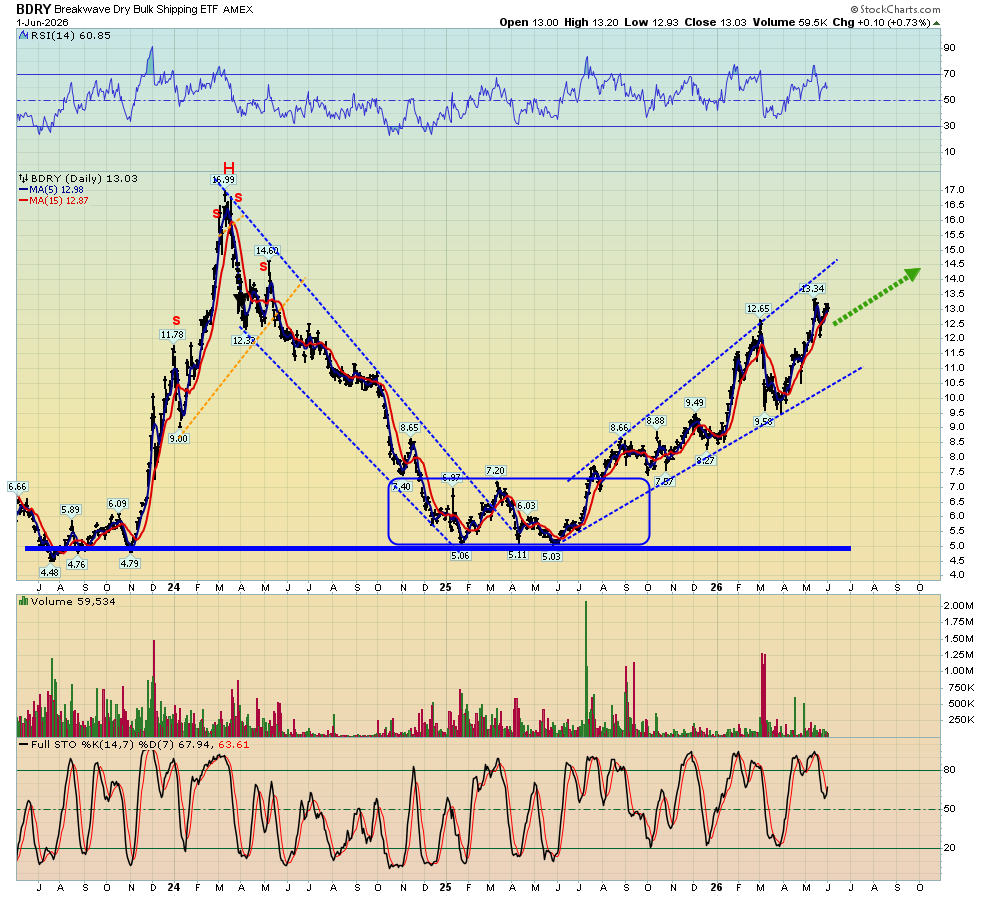Image resolution: width=990 pixels, height=897 pixels.
Task: Click the 9.00 price label
Action: point(179,439)
